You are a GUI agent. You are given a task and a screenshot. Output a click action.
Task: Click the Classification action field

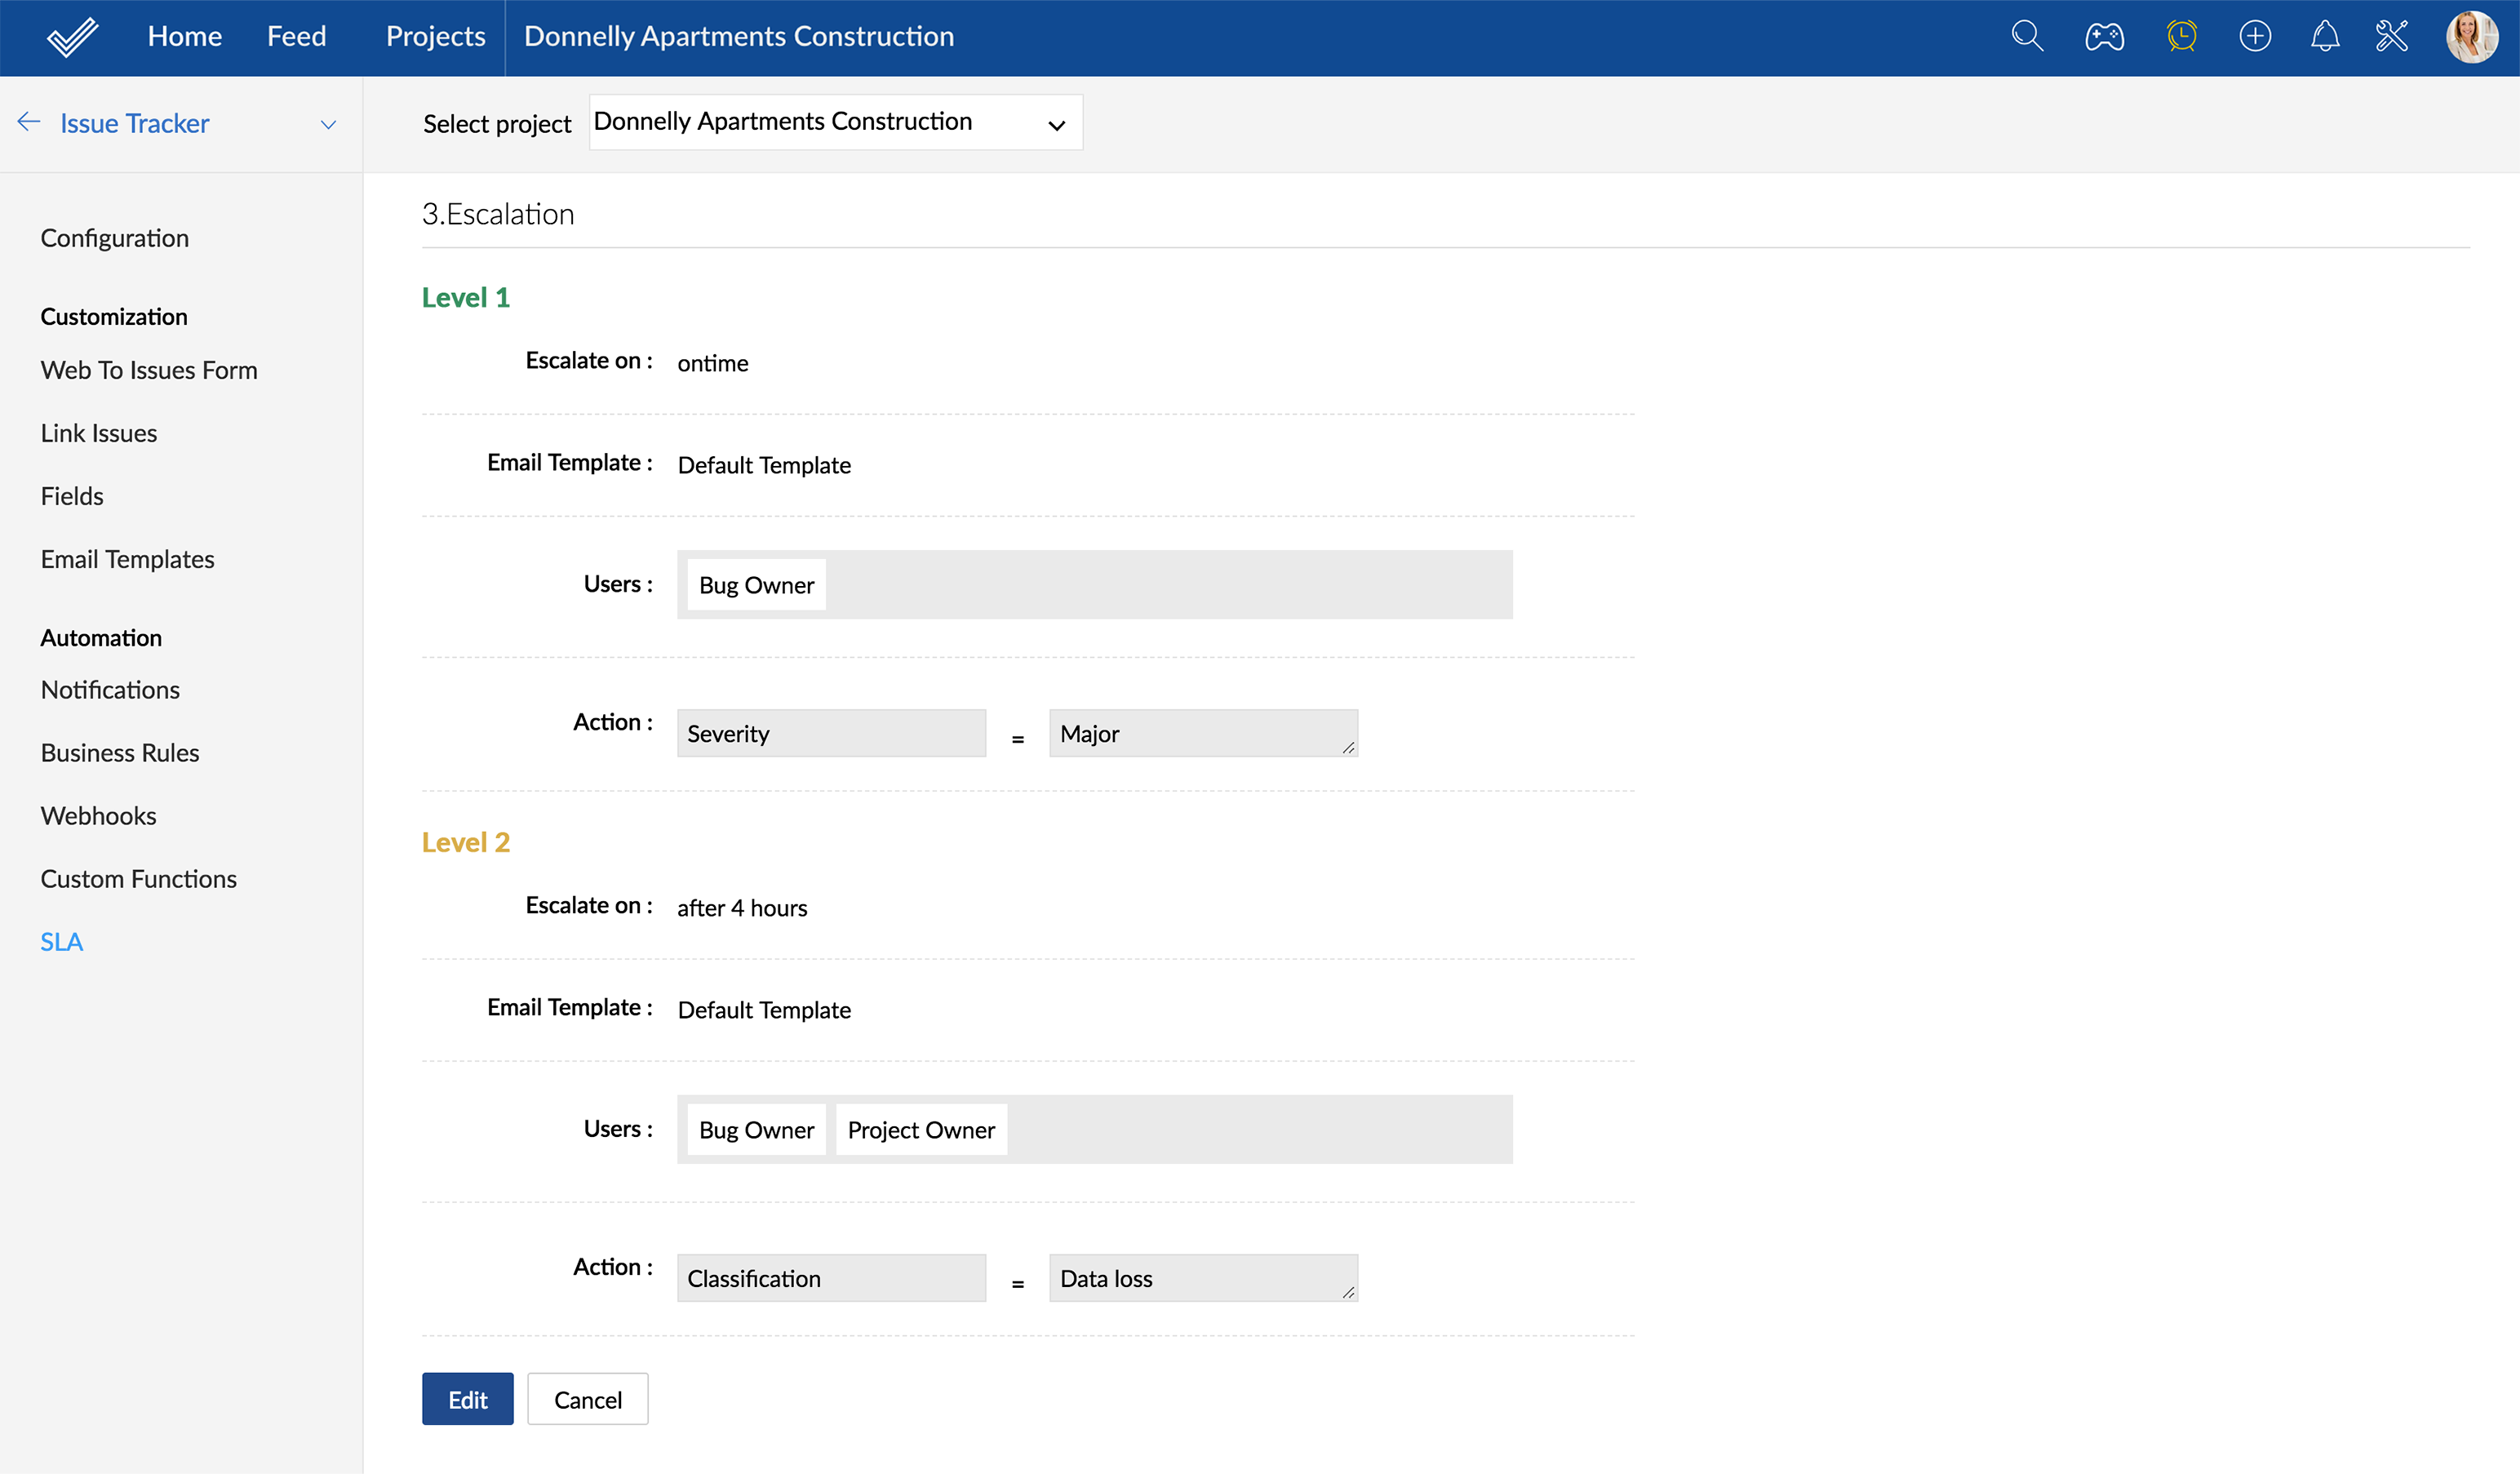pyautogui.click(x=831, y=1278)
